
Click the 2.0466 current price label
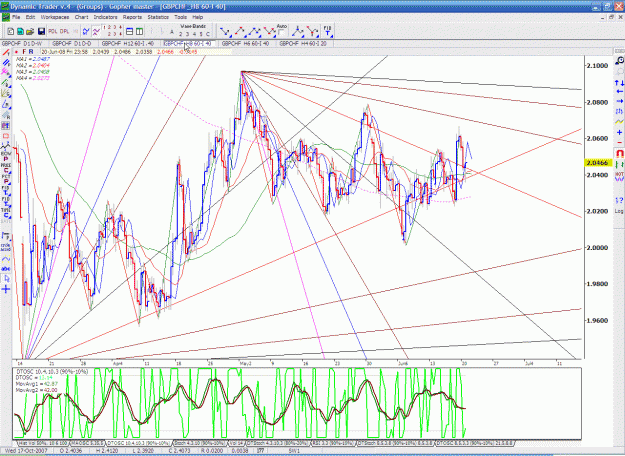[x=598, y=163]
